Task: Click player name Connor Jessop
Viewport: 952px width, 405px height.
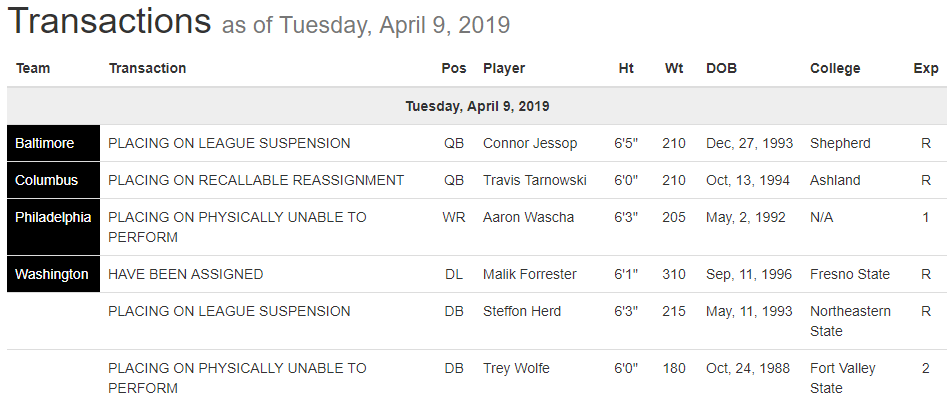Action: [530, 143]
